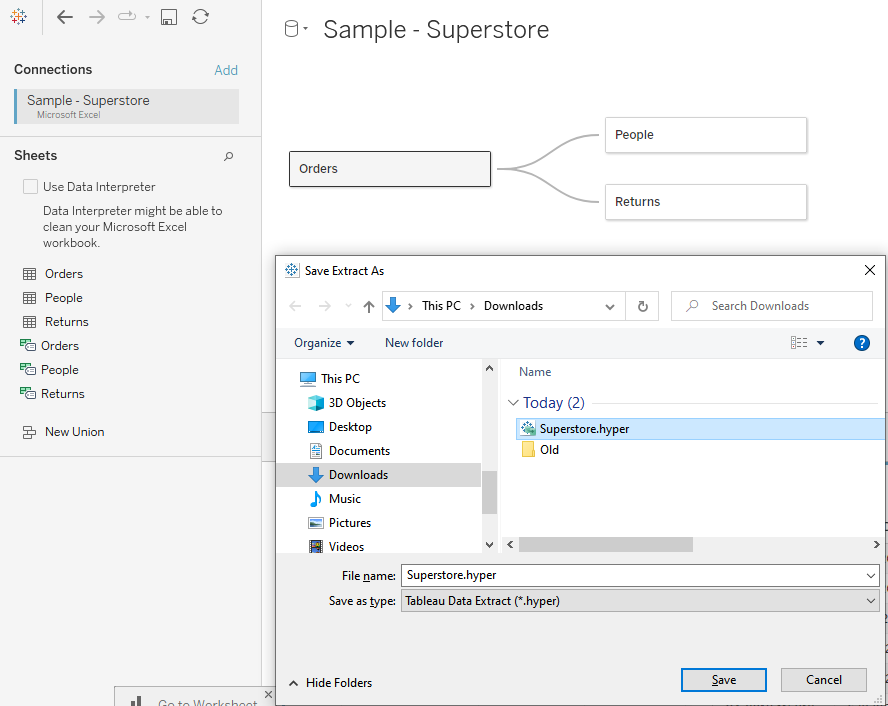Image resolution: width=888 pixels, height=706 pixels.
Task: Click the file list scroll right arrow
Action: click(x=876, y=545)
